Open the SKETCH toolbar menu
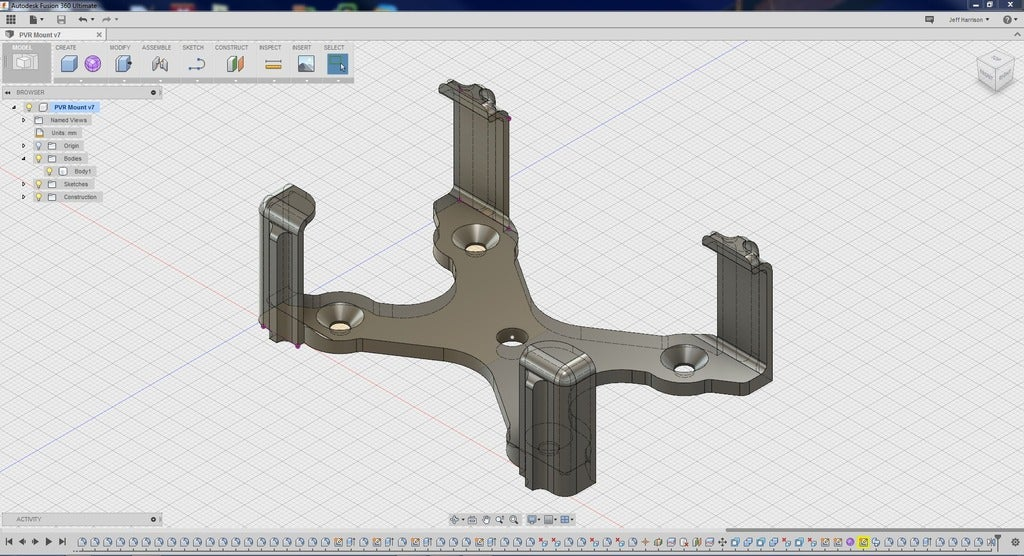 [x=193, y=47]
